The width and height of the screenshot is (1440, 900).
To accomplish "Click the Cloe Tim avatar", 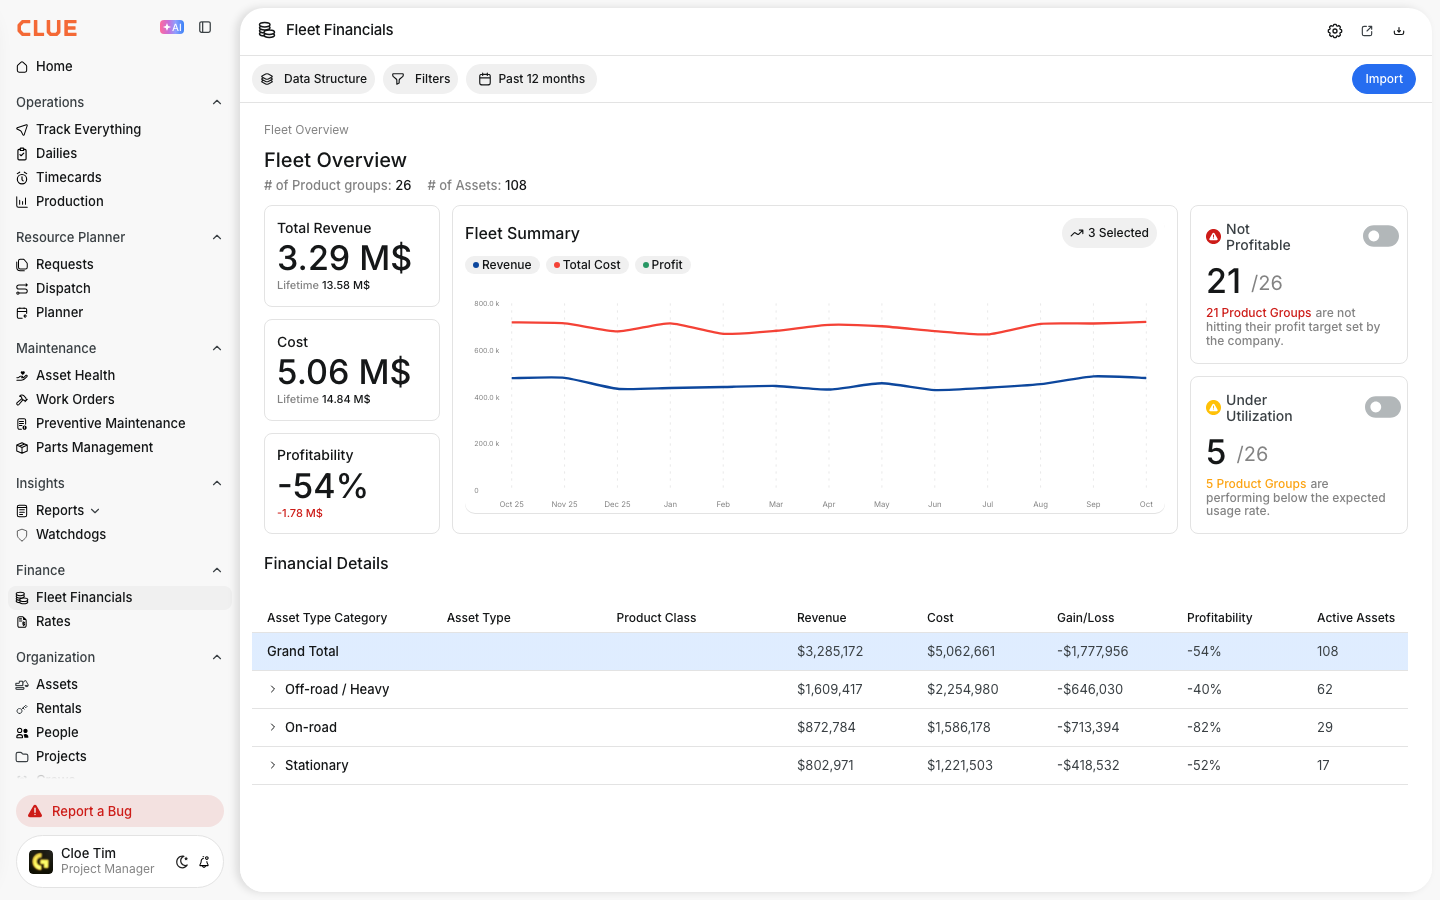I will (x=41, y=862).
